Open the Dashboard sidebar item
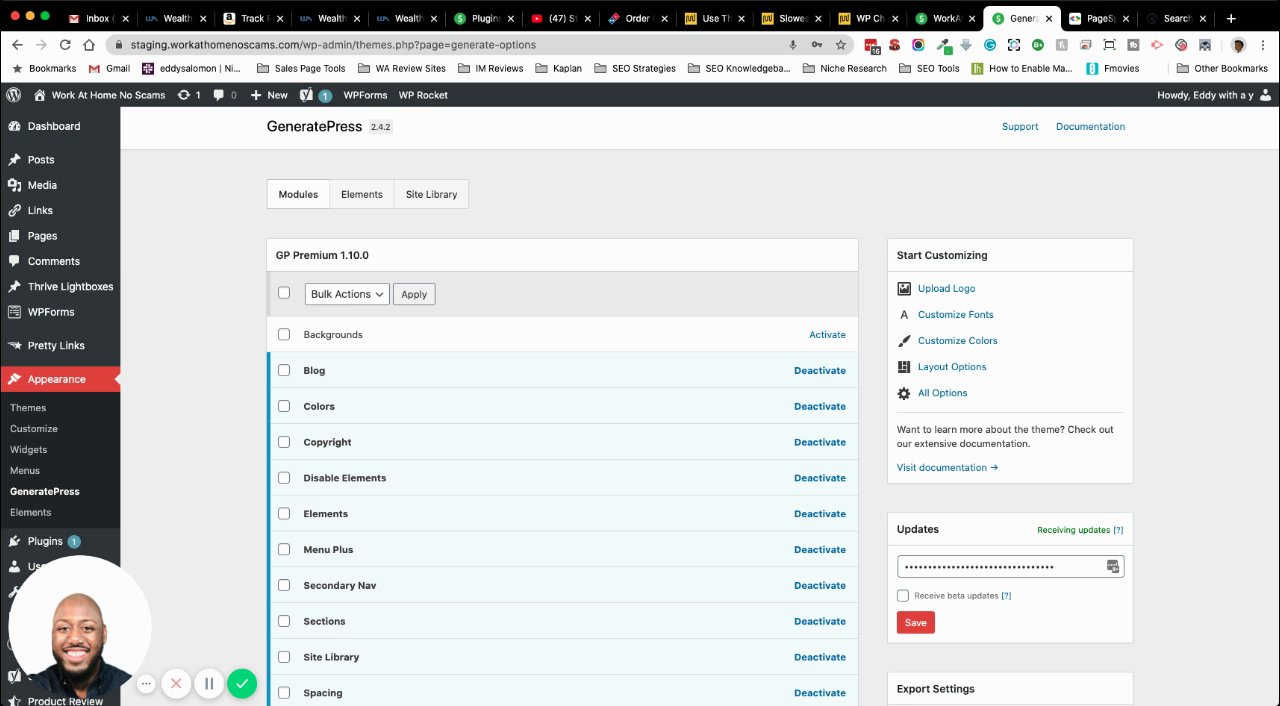 click(x=54, y=126)
